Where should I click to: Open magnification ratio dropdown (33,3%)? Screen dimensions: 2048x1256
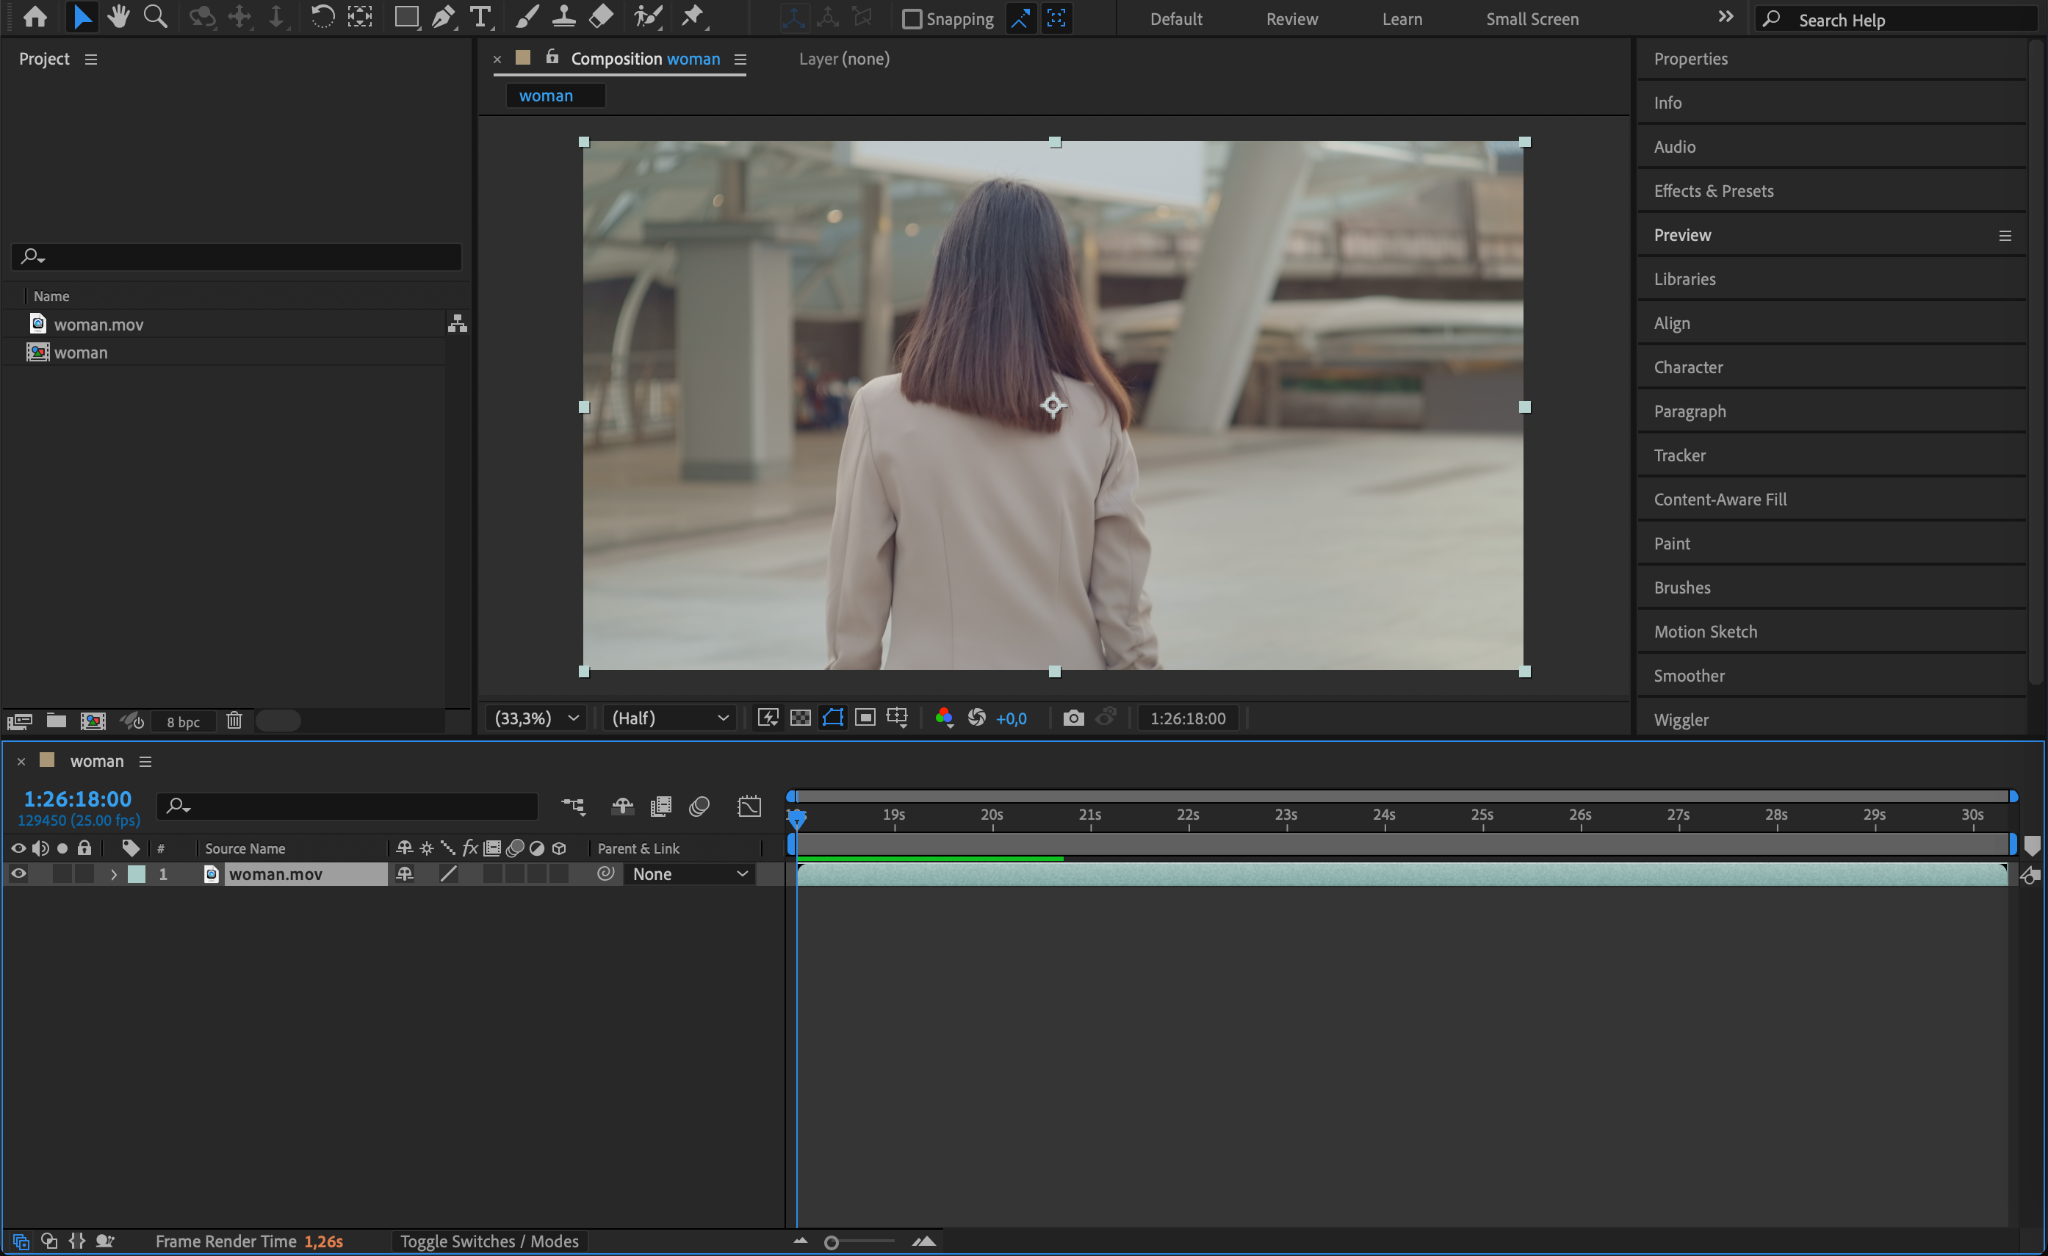pos(537,718)
